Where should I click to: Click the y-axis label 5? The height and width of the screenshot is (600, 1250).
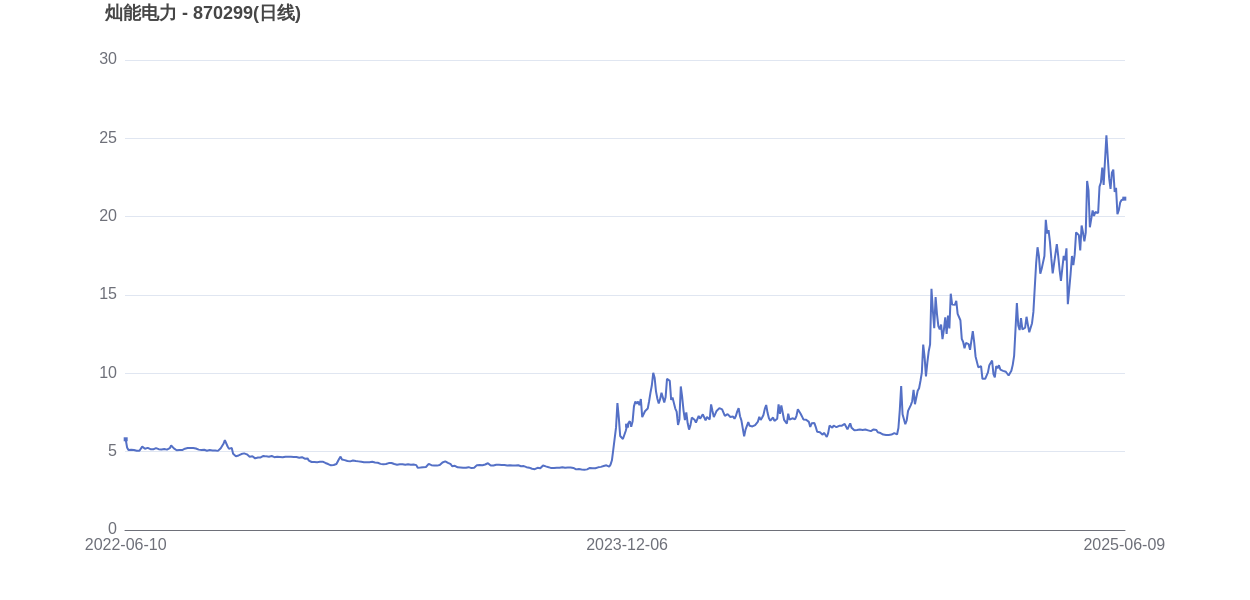(x=113, y=451)
